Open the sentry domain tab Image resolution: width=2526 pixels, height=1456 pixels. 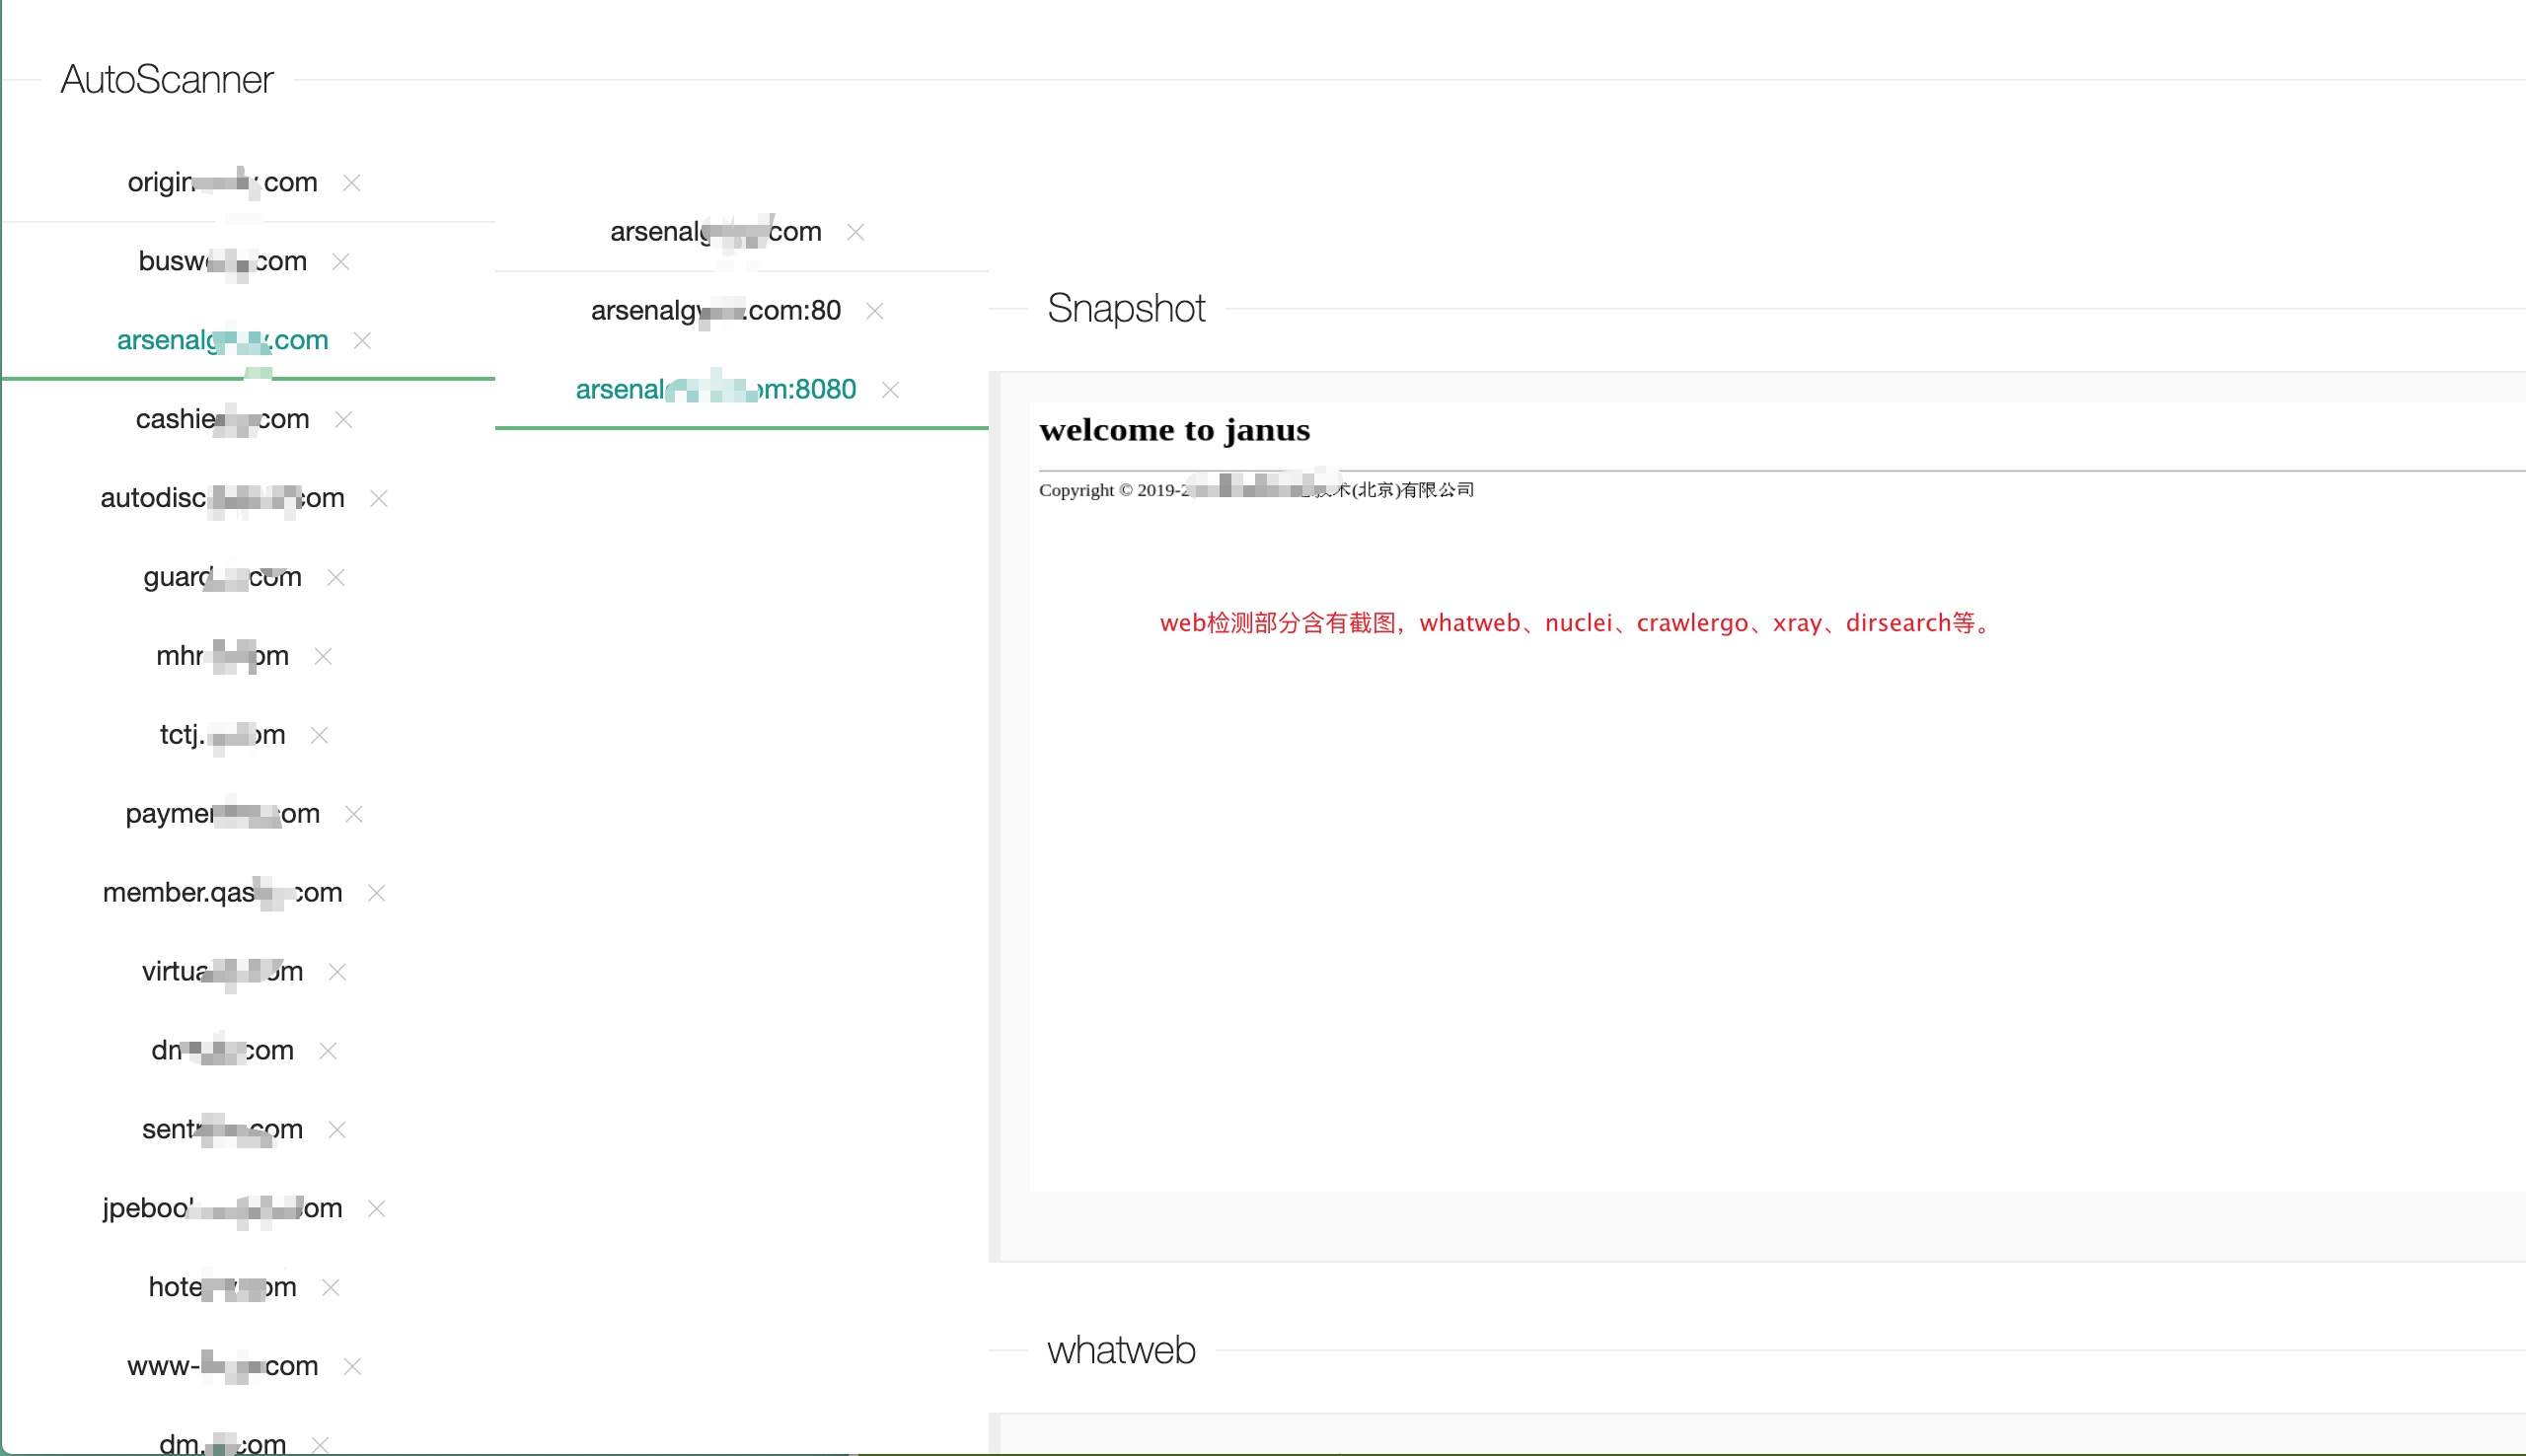222,1130
